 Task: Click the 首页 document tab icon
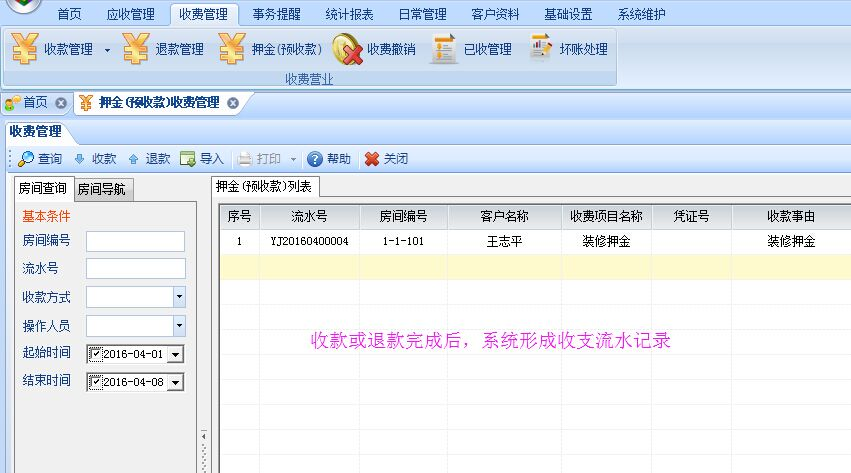pyautogui.click(x=12, y=103)
